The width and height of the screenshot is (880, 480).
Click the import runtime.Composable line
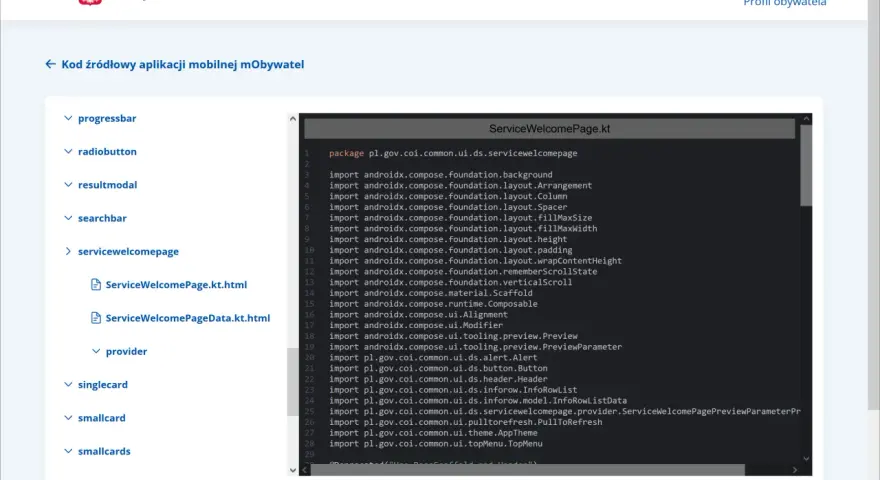click(433, 304)
